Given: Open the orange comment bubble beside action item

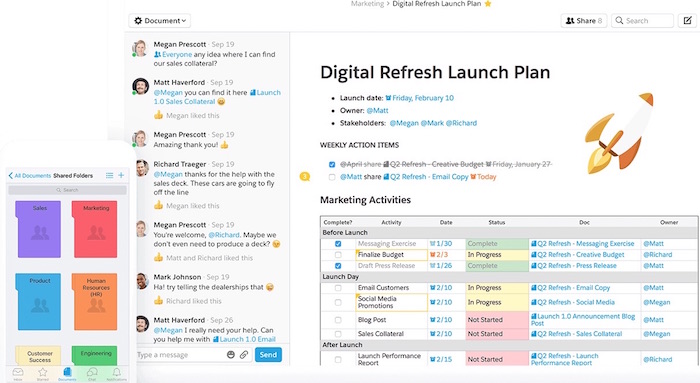Looking at the screenshot, I should (304, 177).
